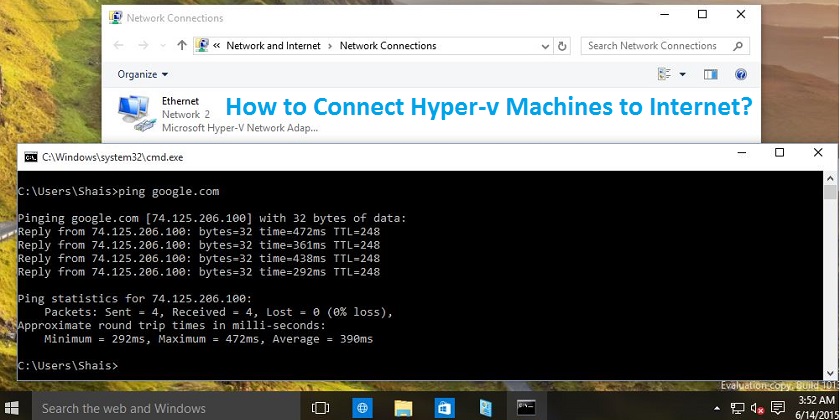Click the reply line with time=361ms
This screenshot has height=420, width=840.
pos(199,245)
